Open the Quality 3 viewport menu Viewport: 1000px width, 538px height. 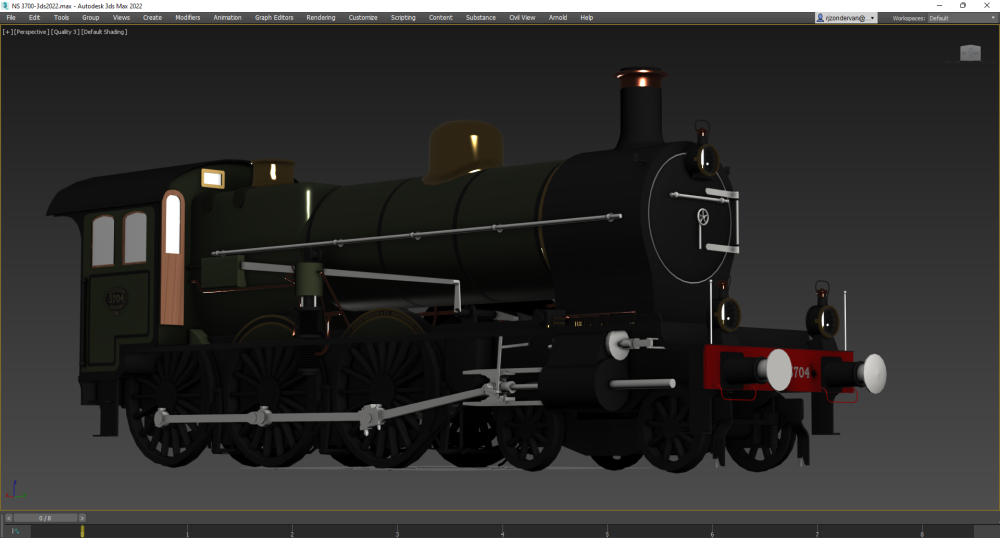pos(67,32)
